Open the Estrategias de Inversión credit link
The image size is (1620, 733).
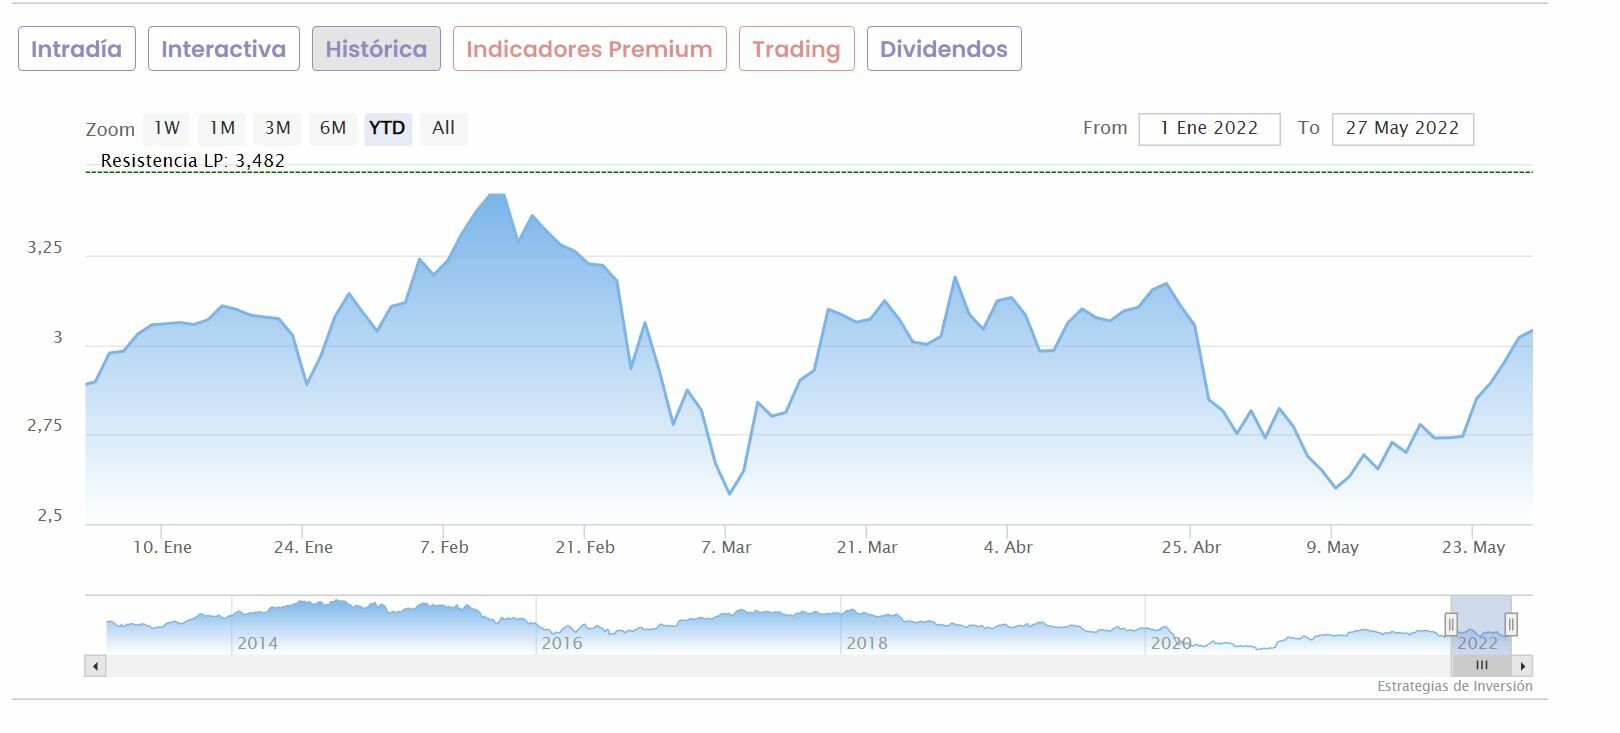click(1454, 687)
